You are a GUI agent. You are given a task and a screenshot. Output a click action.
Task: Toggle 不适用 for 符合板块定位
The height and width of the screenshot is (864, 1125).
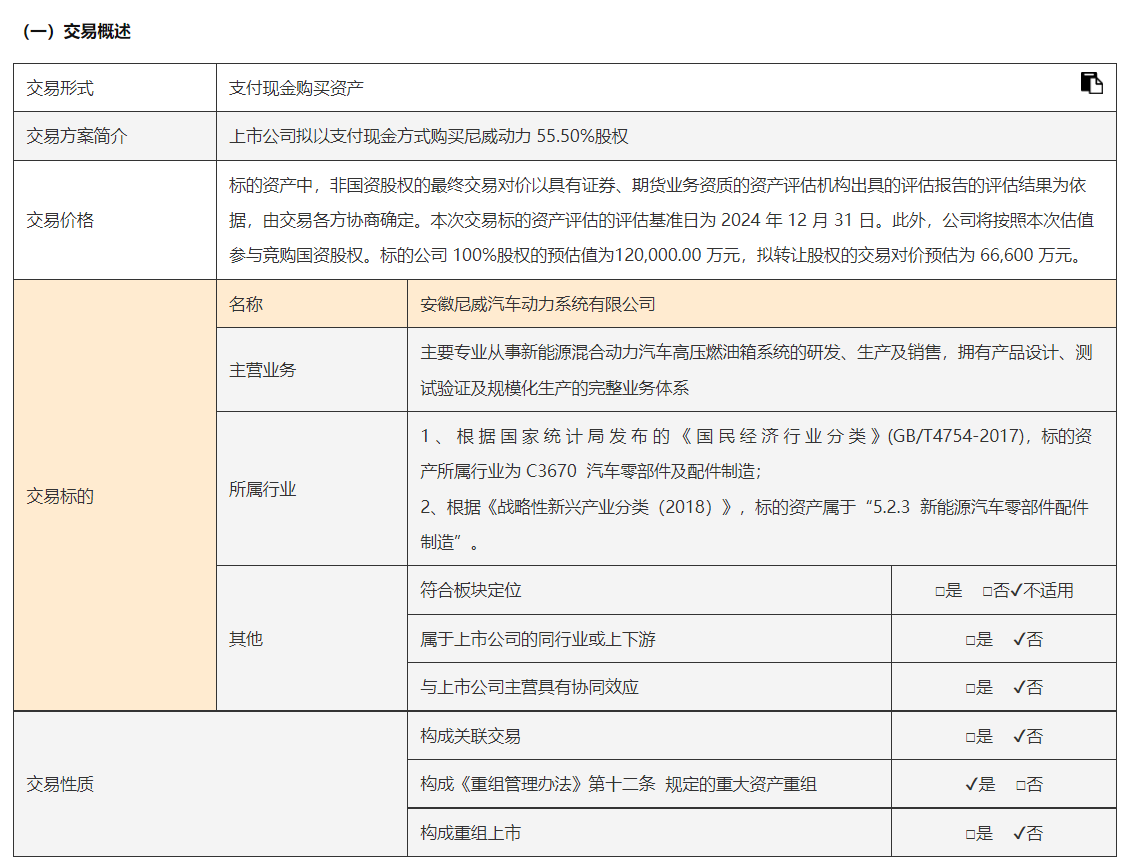pyautogui.click(x=1016, y=591)
